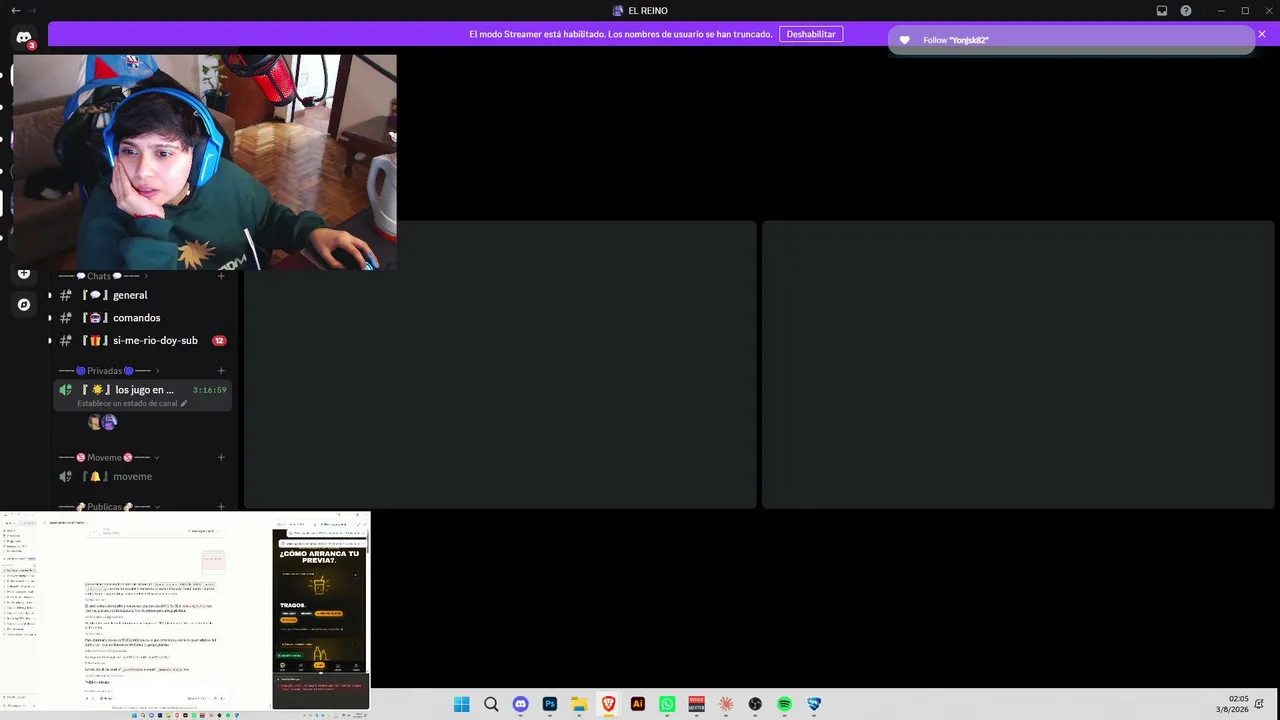Click the heart icon in Follow notification
Viewport: 1280px width, 720px height.
click(905, 40)
